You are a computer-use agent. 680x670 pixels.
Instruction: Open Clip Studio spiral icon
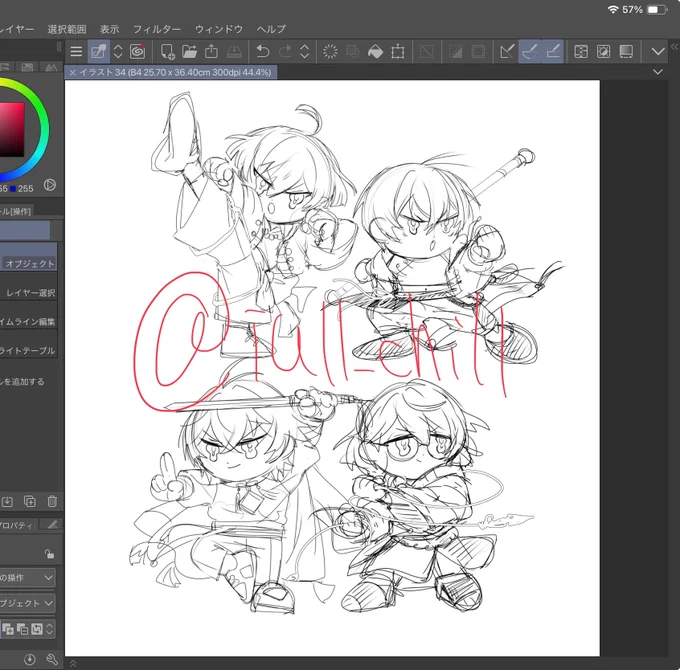137,52
